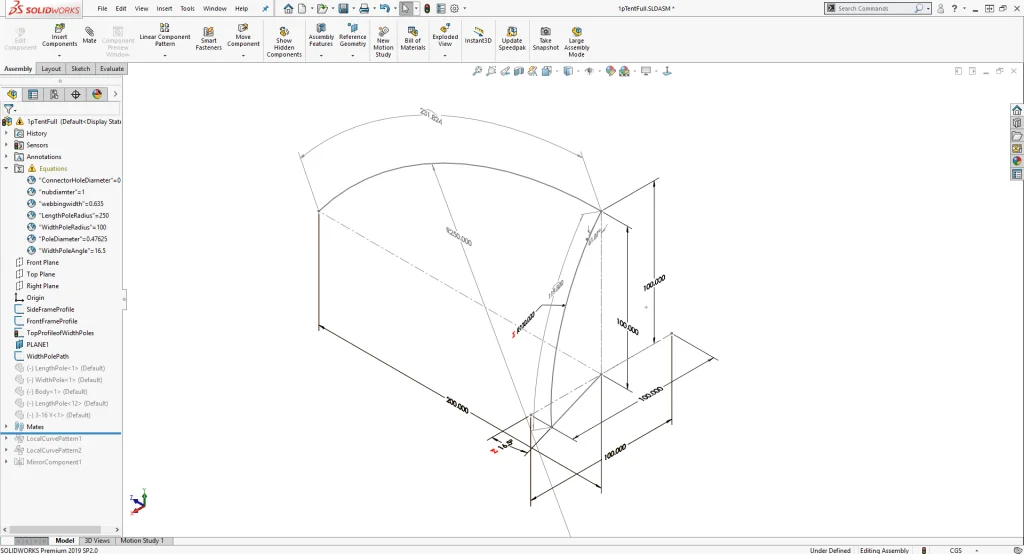Click Take Snapshot in the toolbar

(545, 37)
